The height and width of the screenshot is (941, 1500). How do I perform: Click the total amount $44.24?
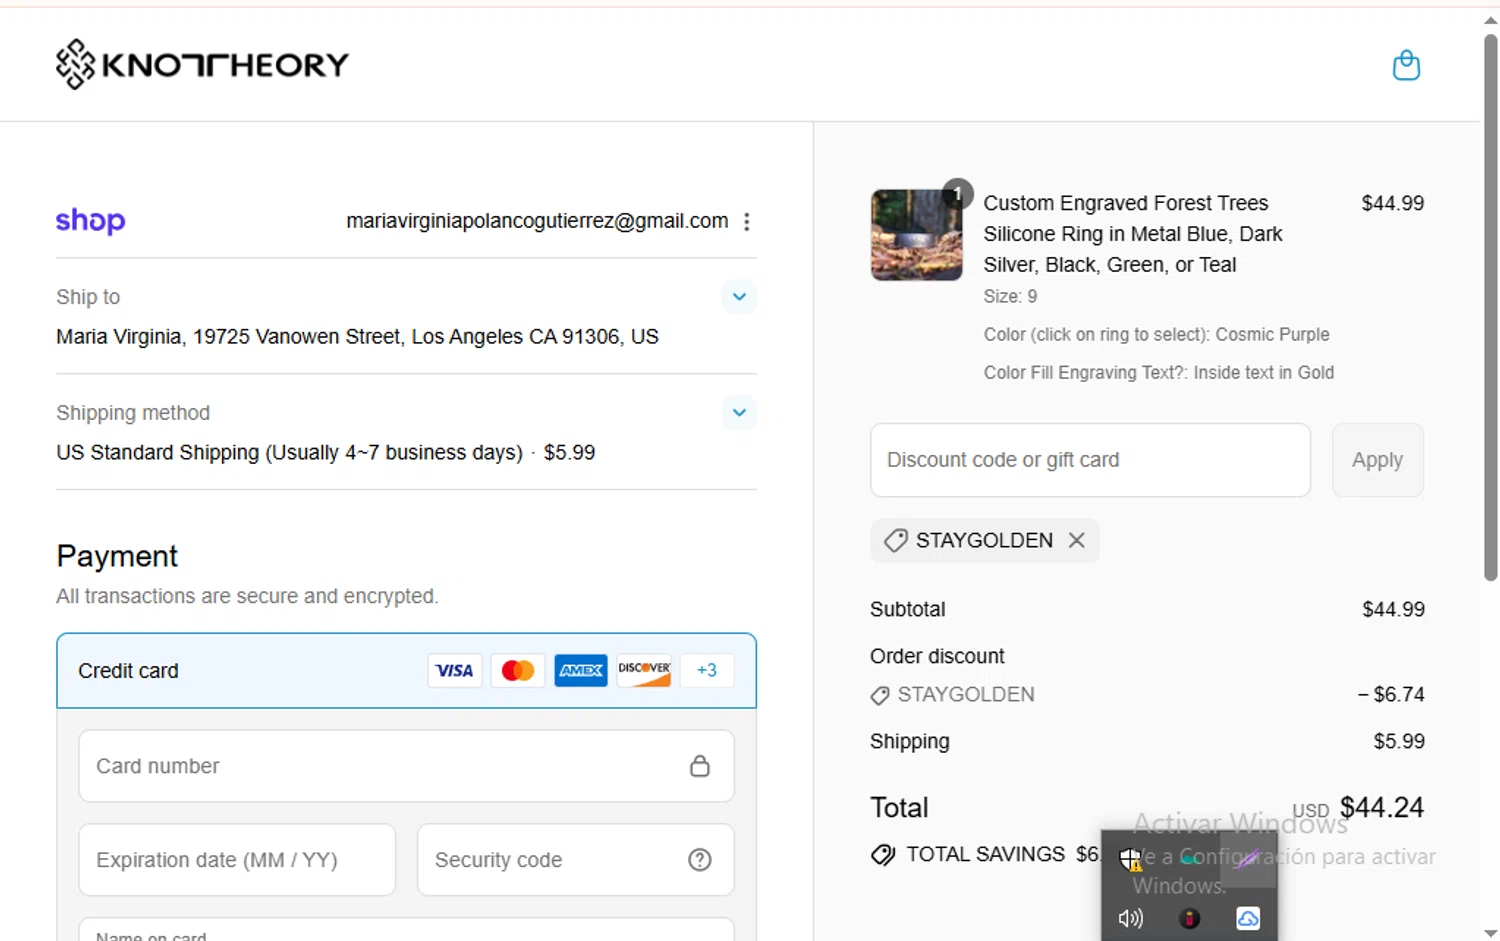[1381, 808]
